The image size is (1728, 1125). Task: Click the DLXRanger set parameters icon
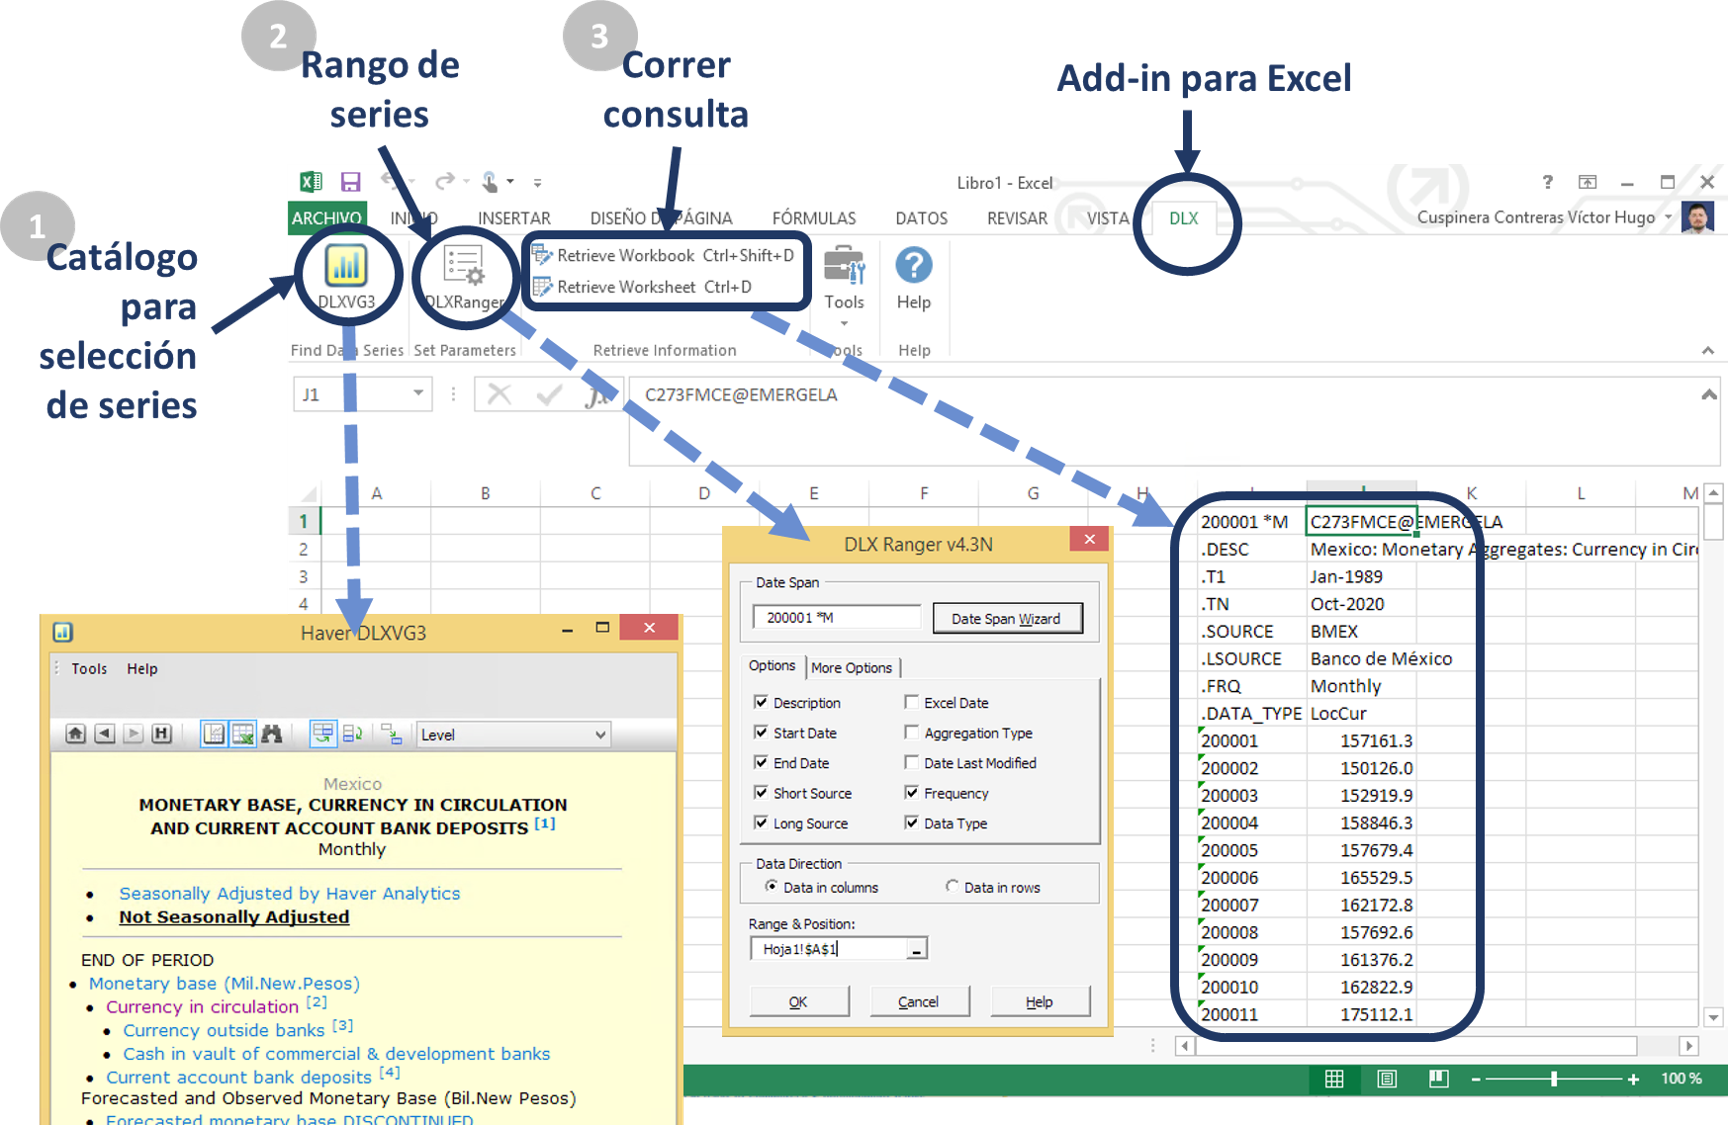click(464, 268)
